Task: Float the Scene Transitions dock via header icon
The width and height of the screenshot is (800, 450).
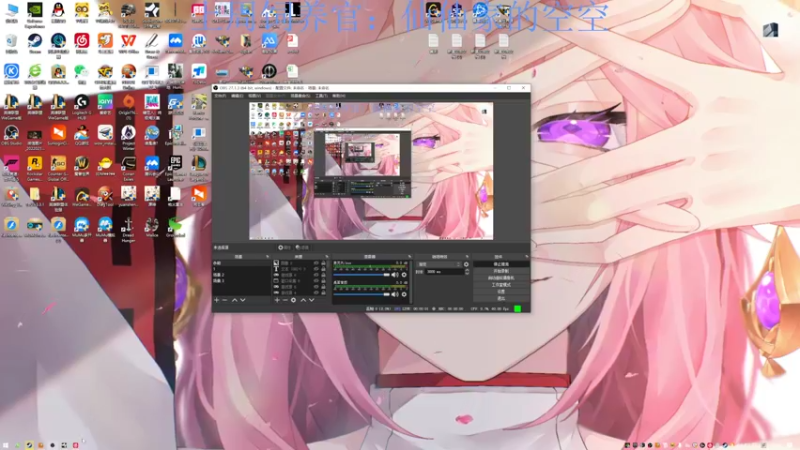Action: pos(467,257)
